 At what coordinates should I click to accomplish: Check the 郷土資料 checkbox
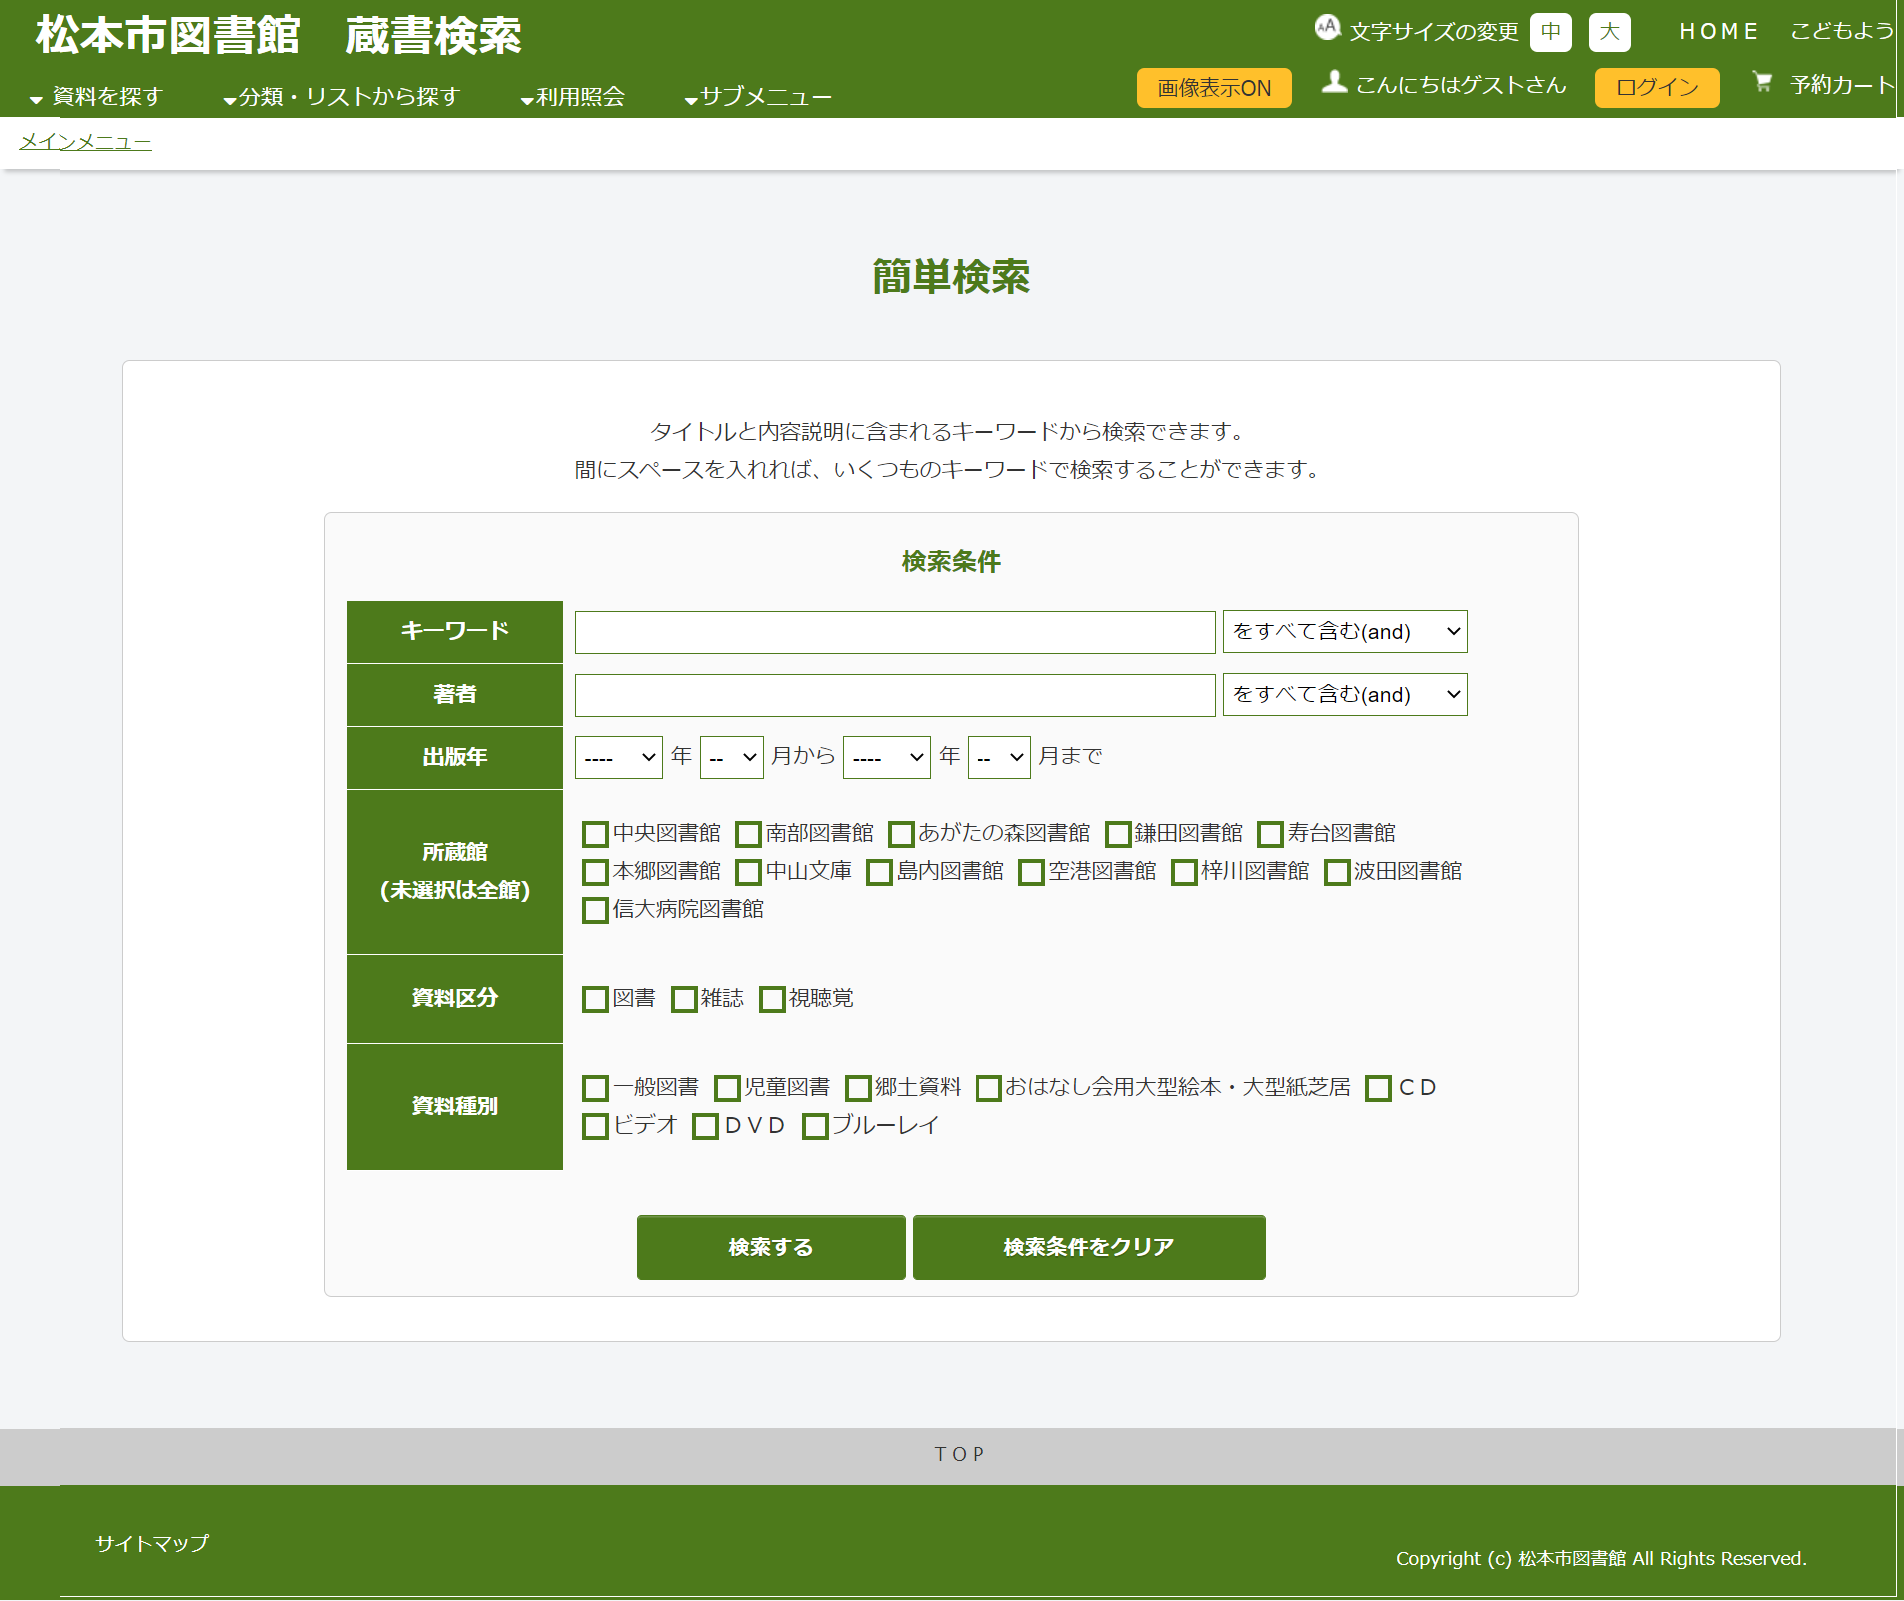point(858,1088)
